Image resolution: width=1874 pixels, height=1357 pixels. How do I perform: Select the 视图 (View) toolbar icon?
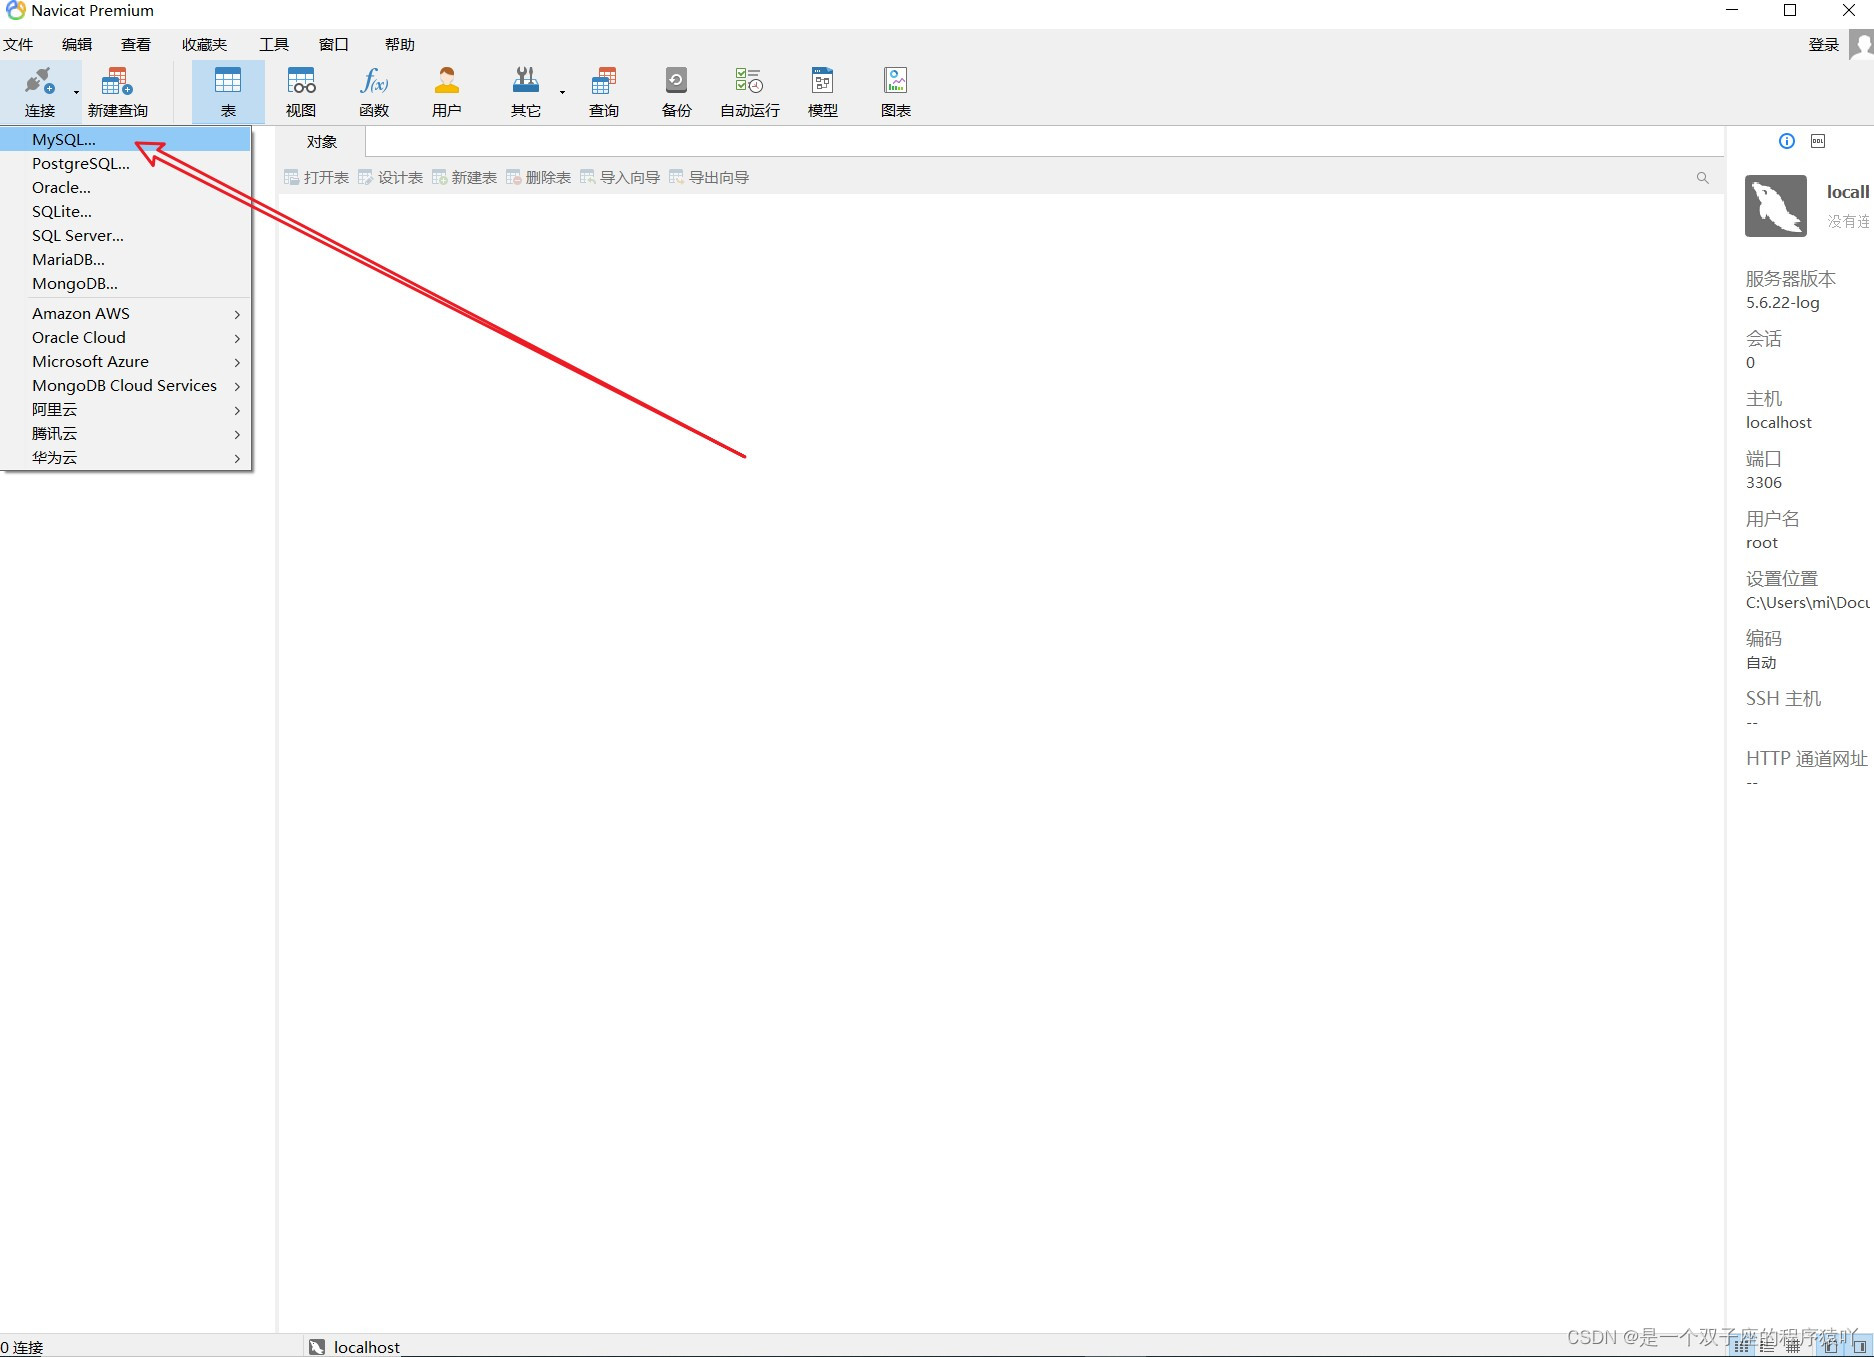click(x=301, y=91)
